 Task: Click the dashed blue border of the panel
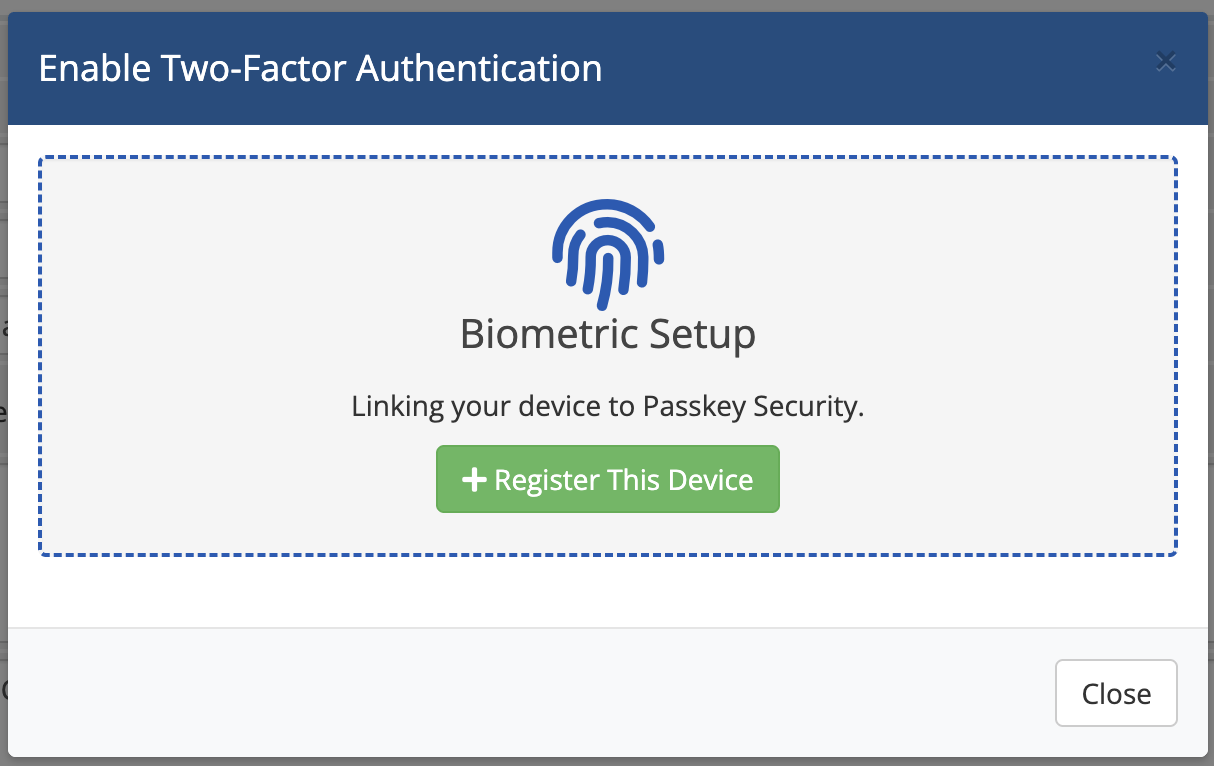tap(40, 355)
